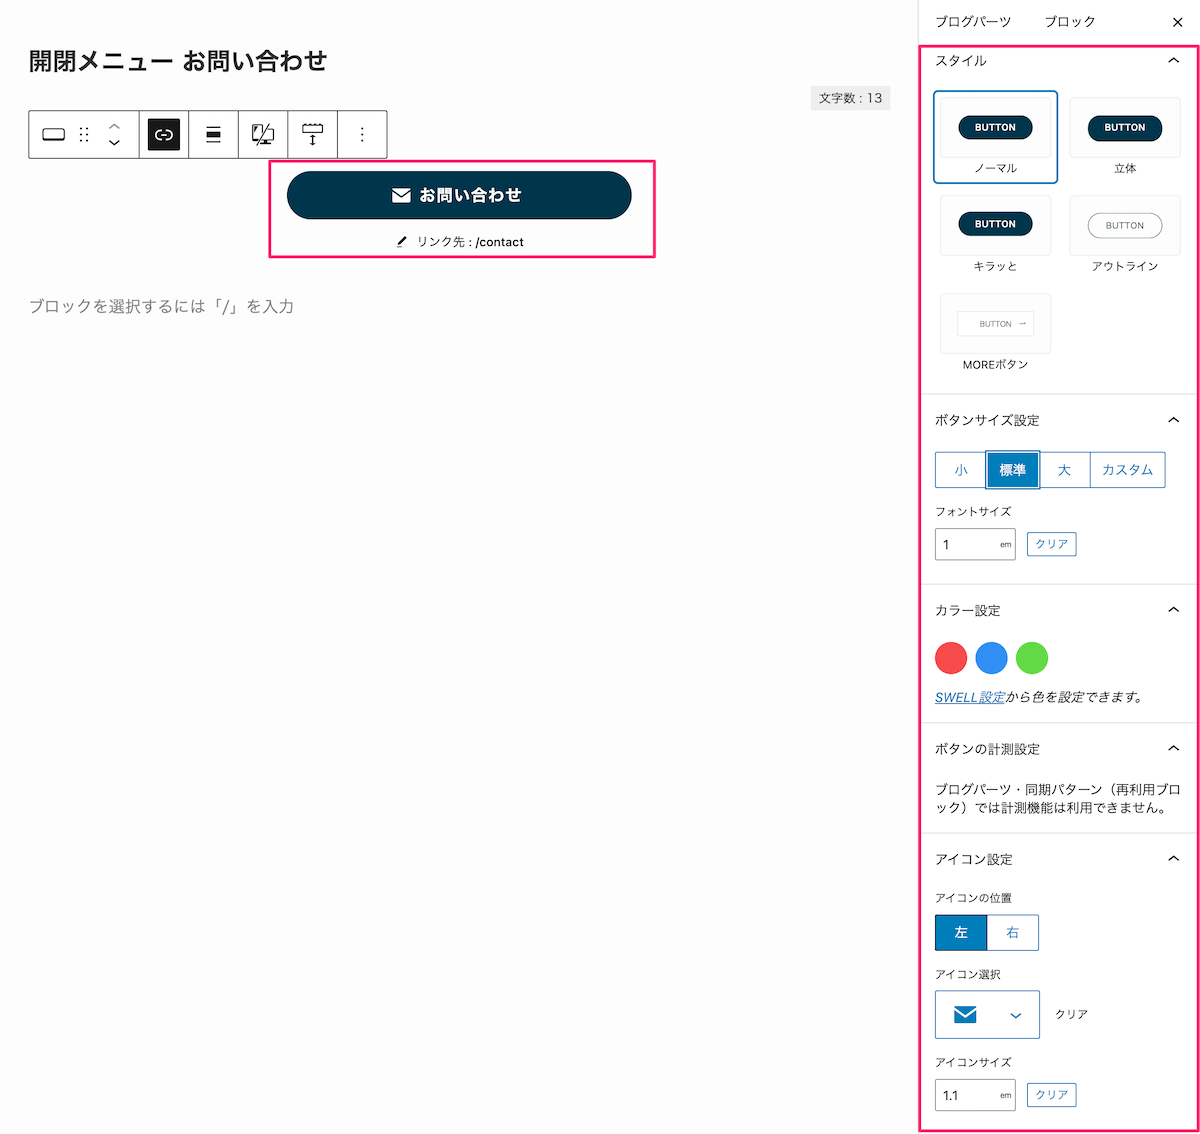Collapse the カラー設定 panel
The width and height of the screenshot is (1200, 1134).
(x=1173, y=610)
